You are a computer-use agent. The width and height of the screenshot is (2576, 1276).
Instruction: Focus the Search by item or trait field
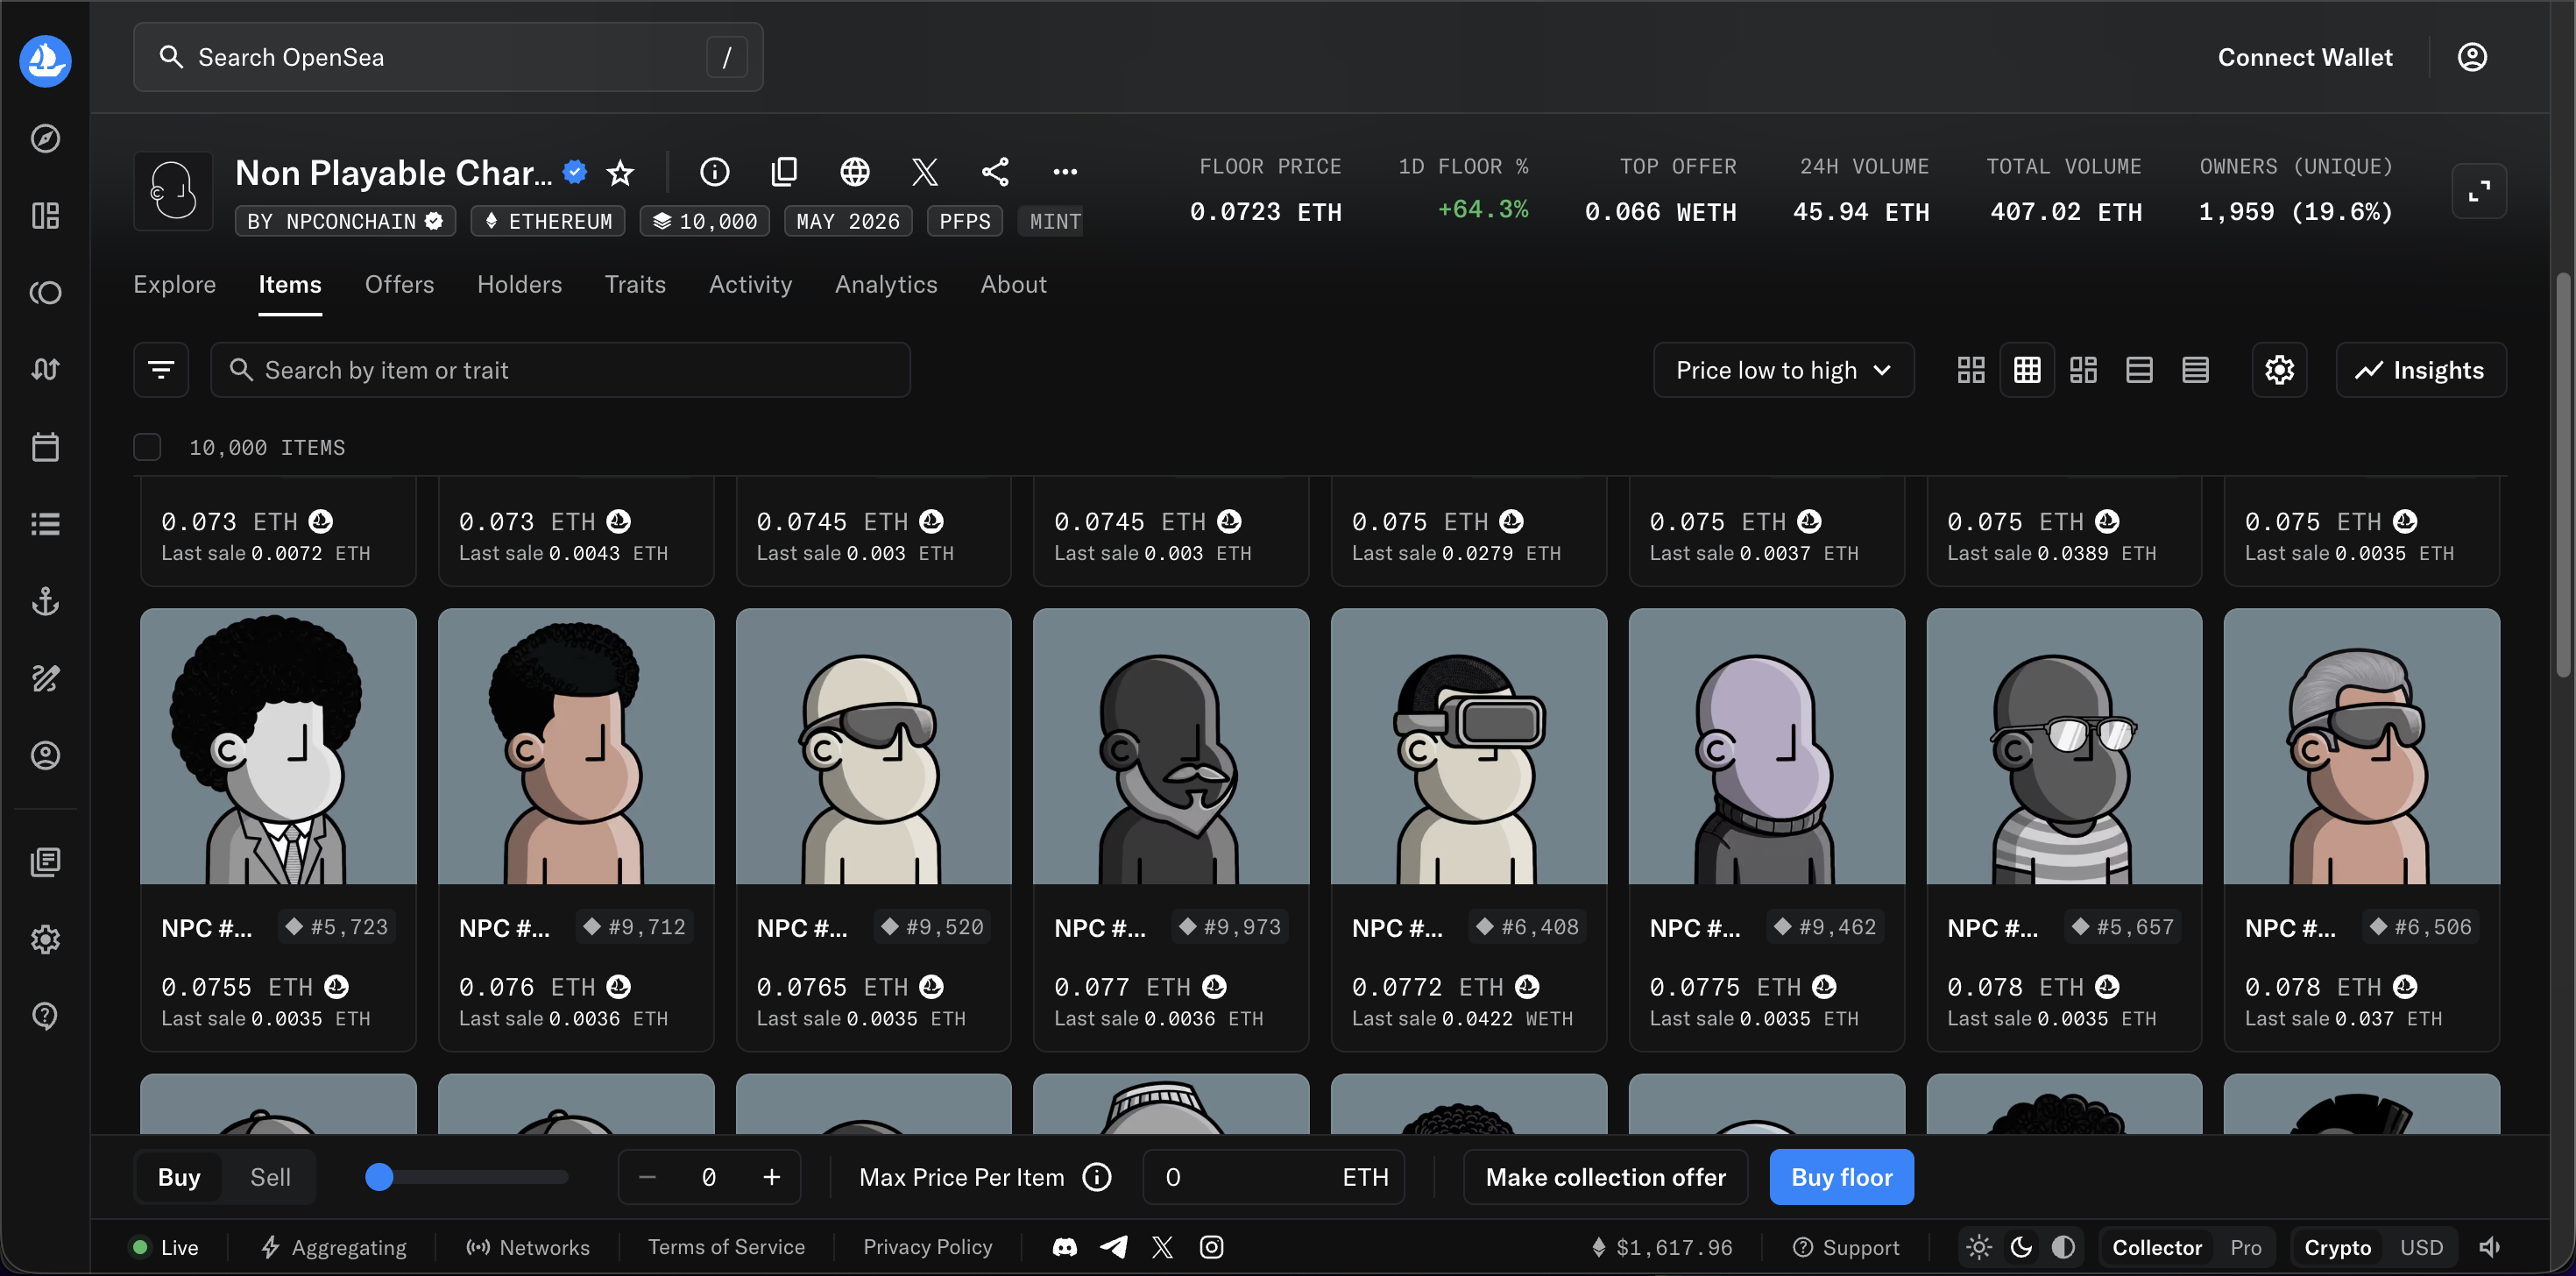pos(560,370)
